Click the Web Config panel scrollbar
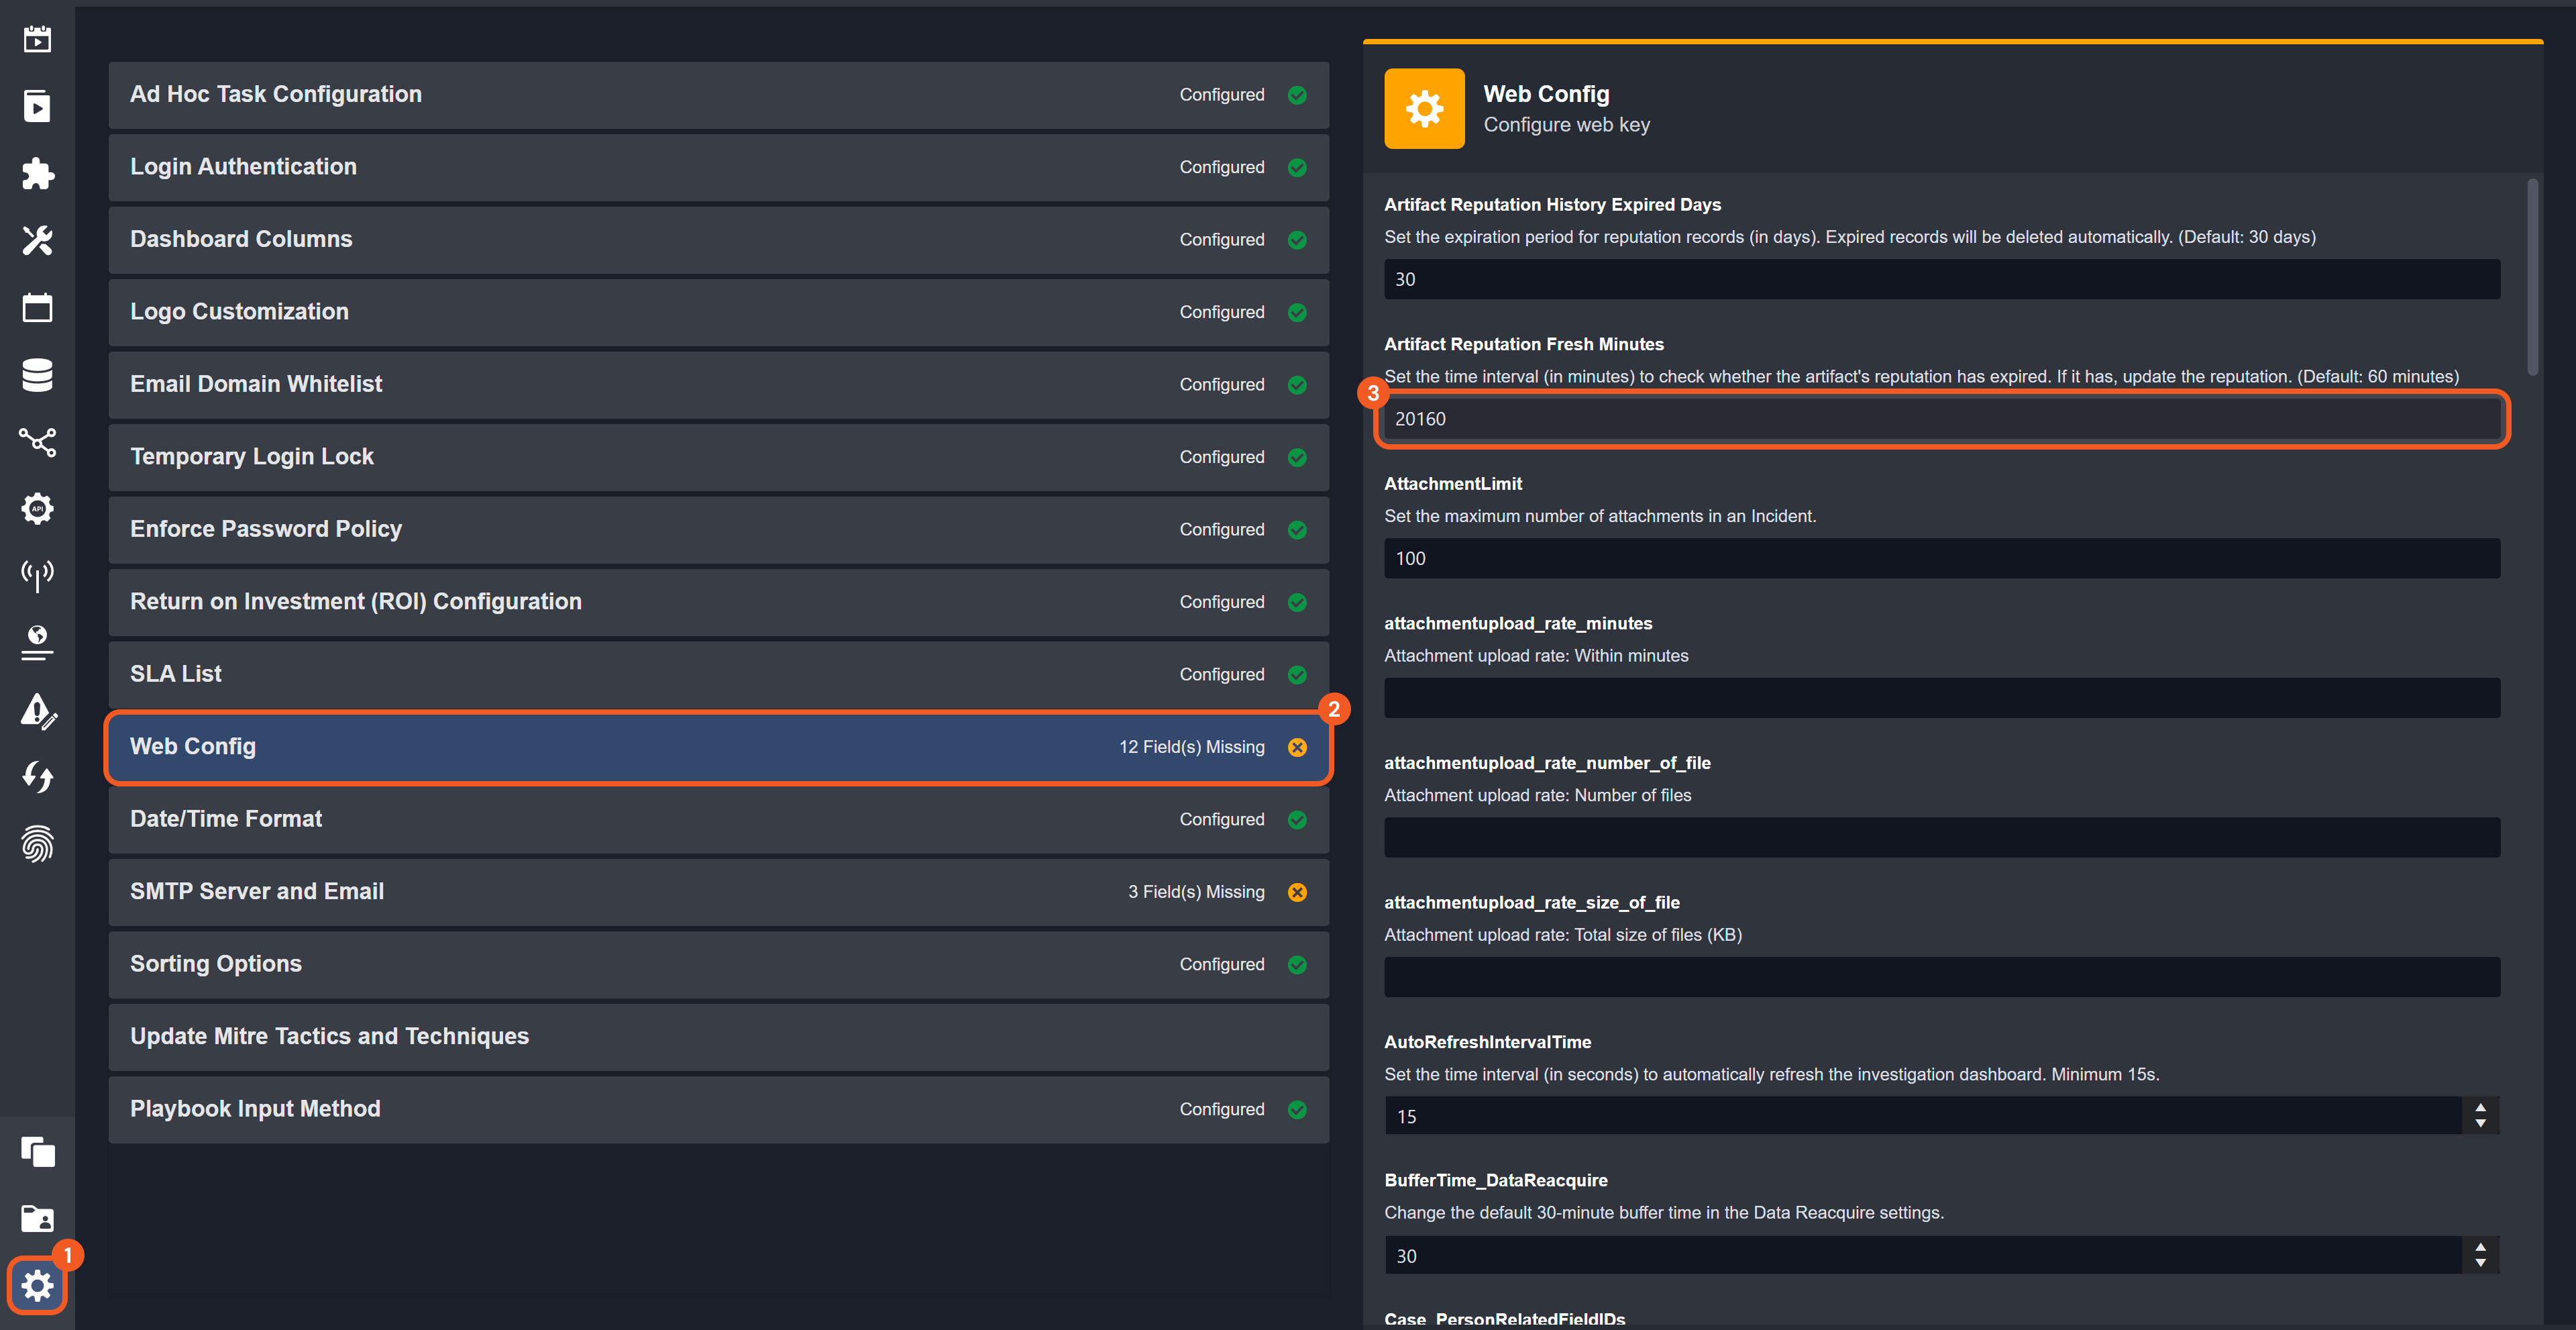 click(2532, 277)
